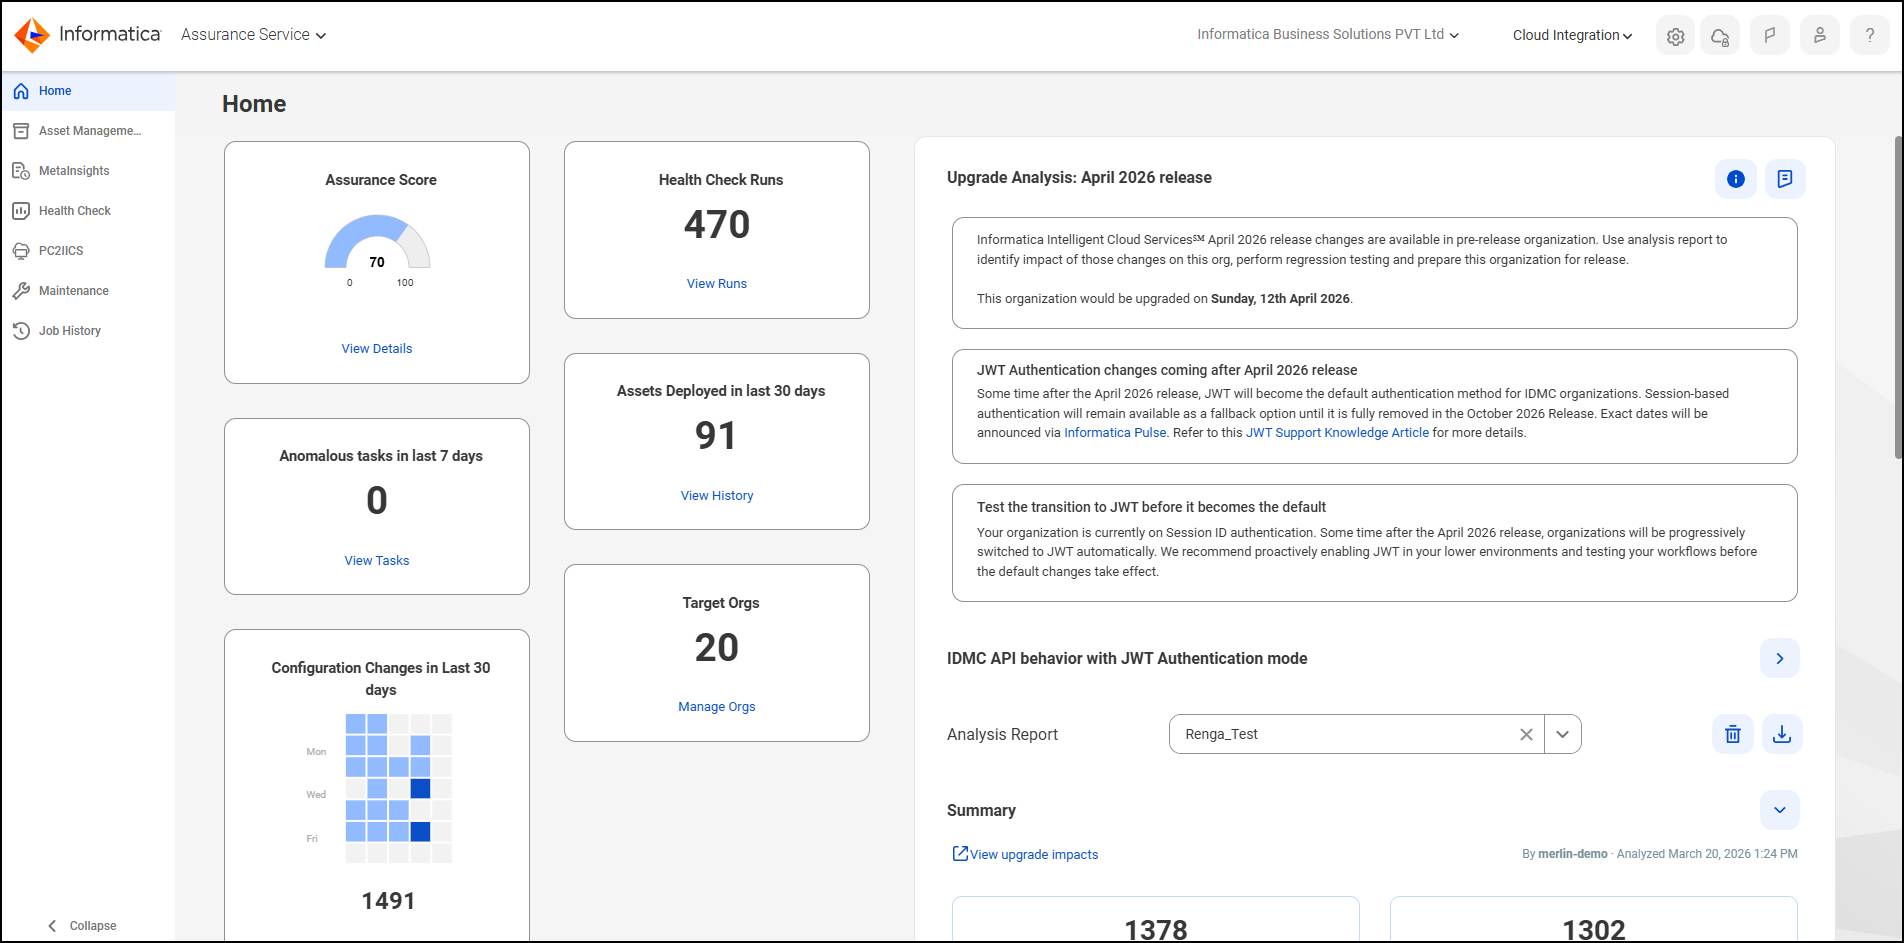This screenshot has width=1904, height=943.
Task: Open the Informatica Pulse link
Action: click(x=1115, y=433)
